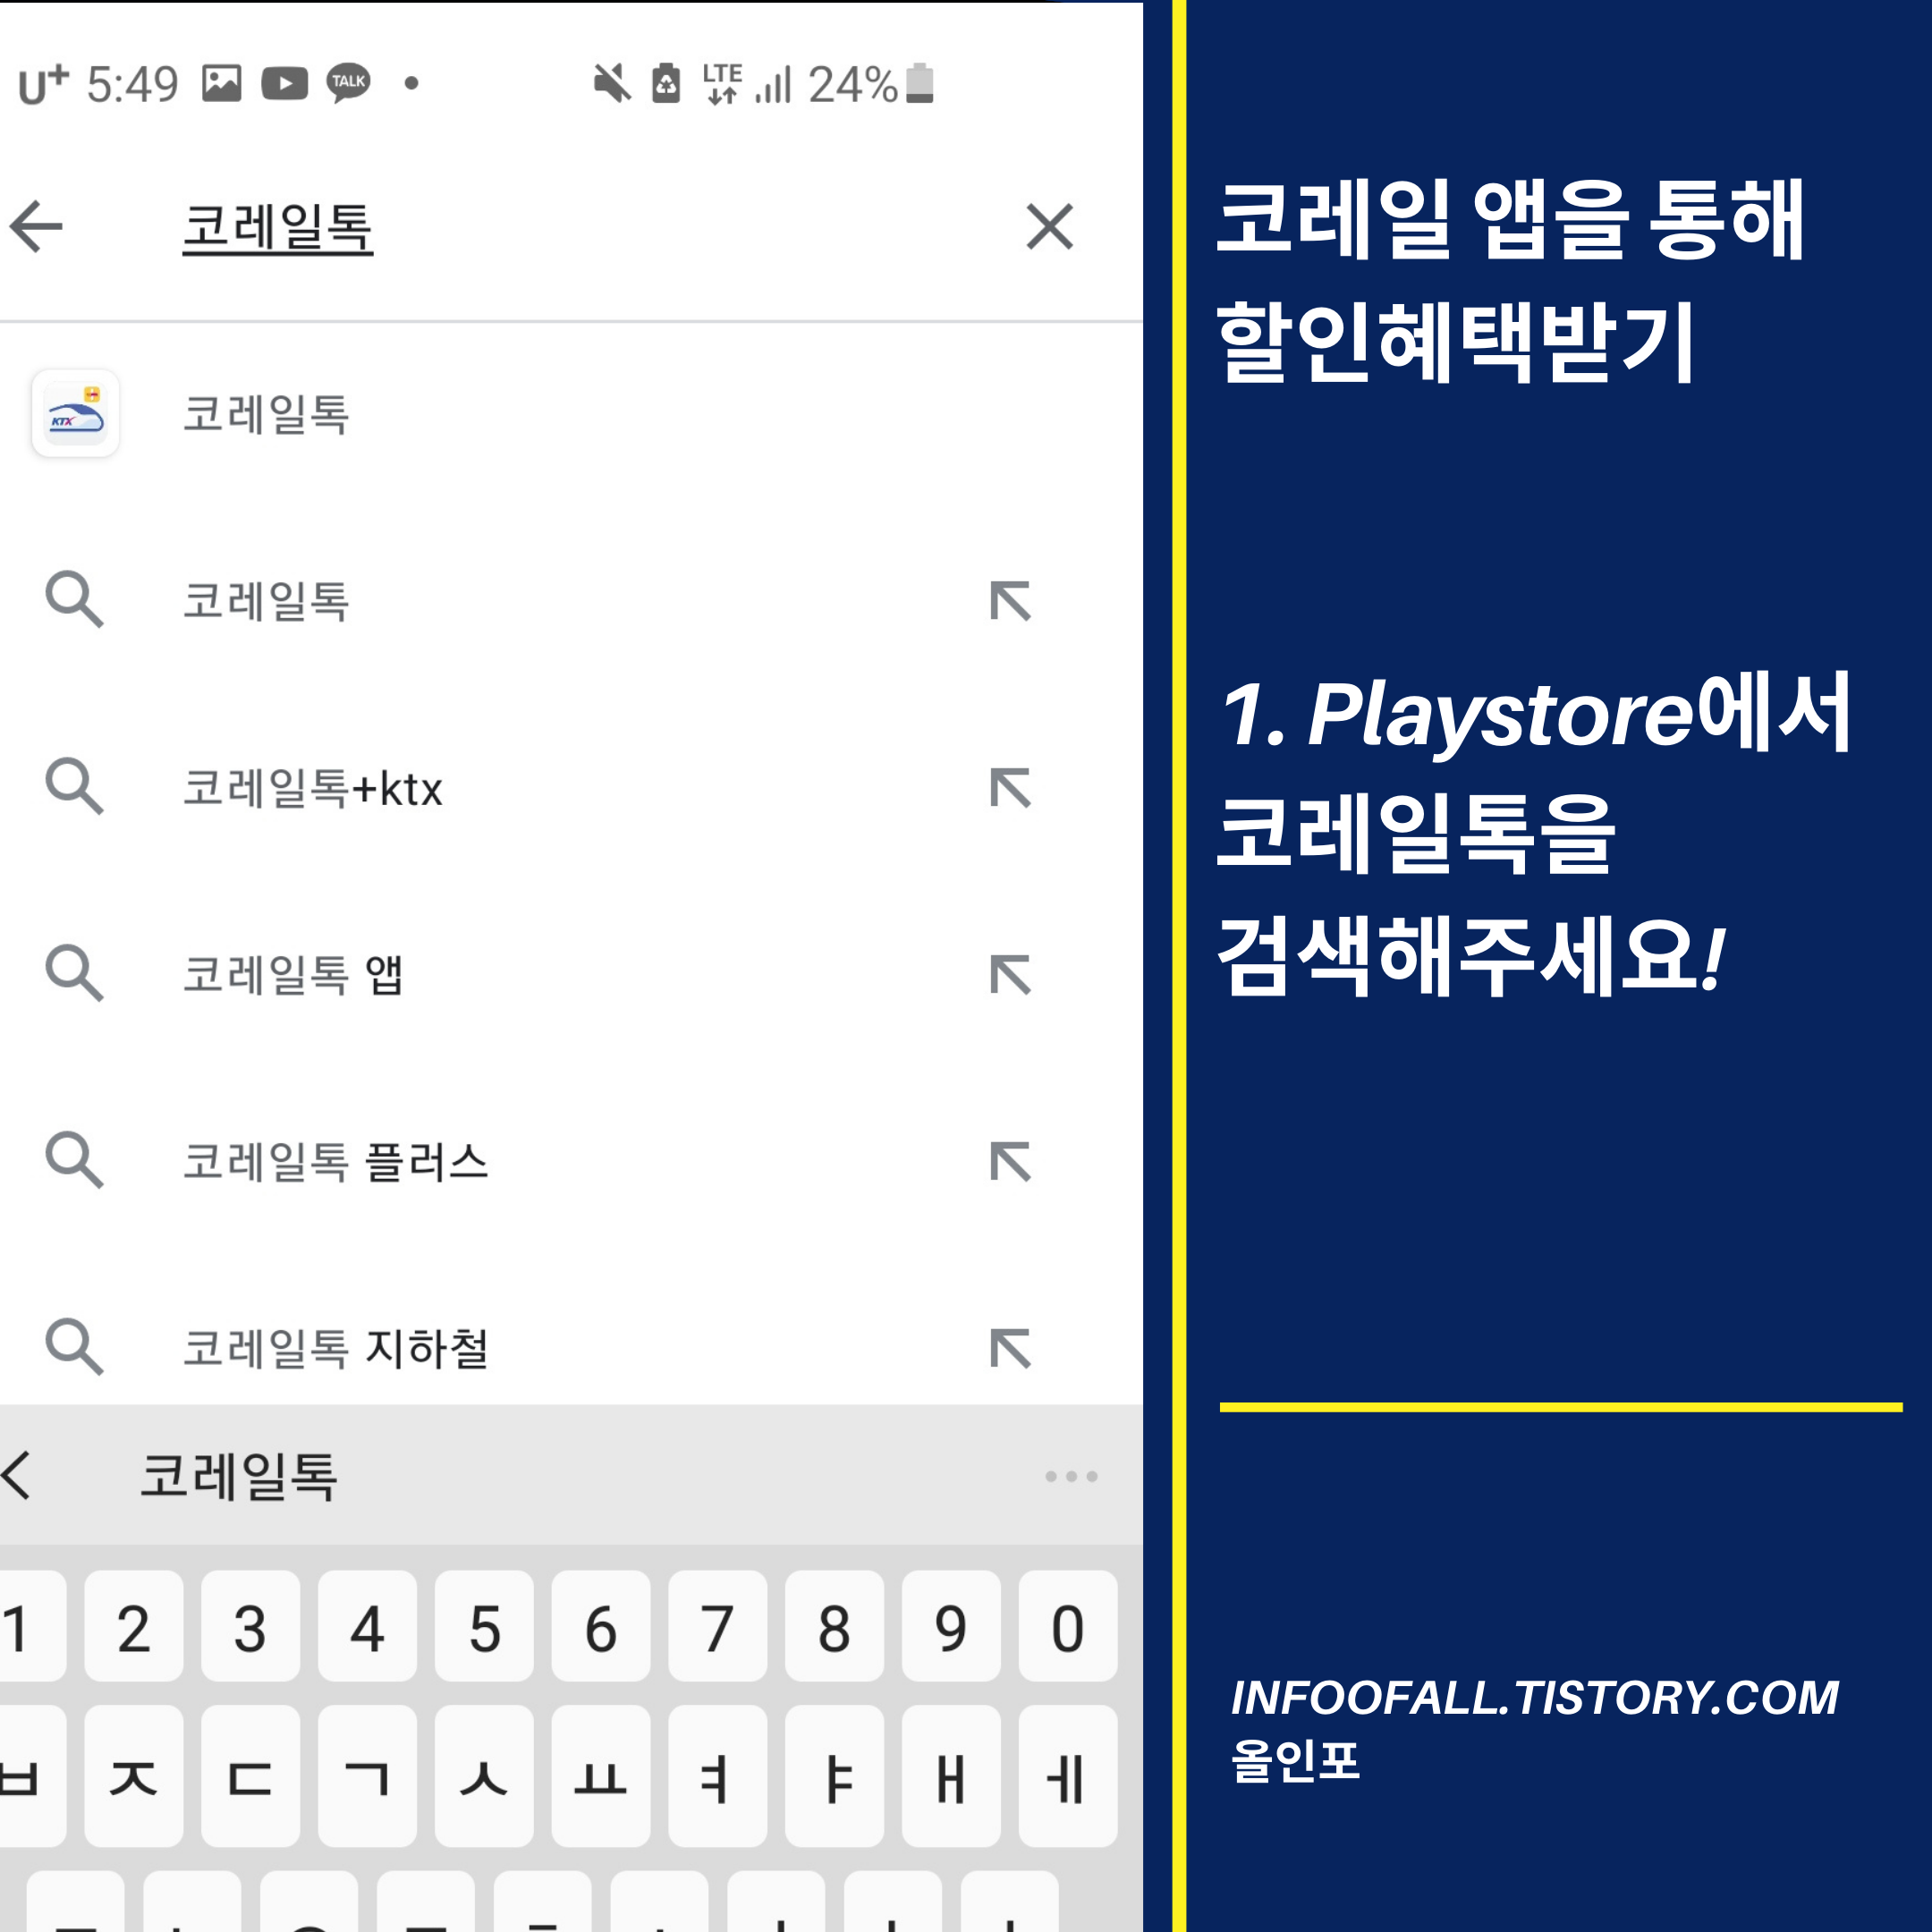Tap the magnifier icon next to 코레일톡 지하철
Image resolution: width=1932 pixels, height=1932 pixels.
[x=75, y=1348]
